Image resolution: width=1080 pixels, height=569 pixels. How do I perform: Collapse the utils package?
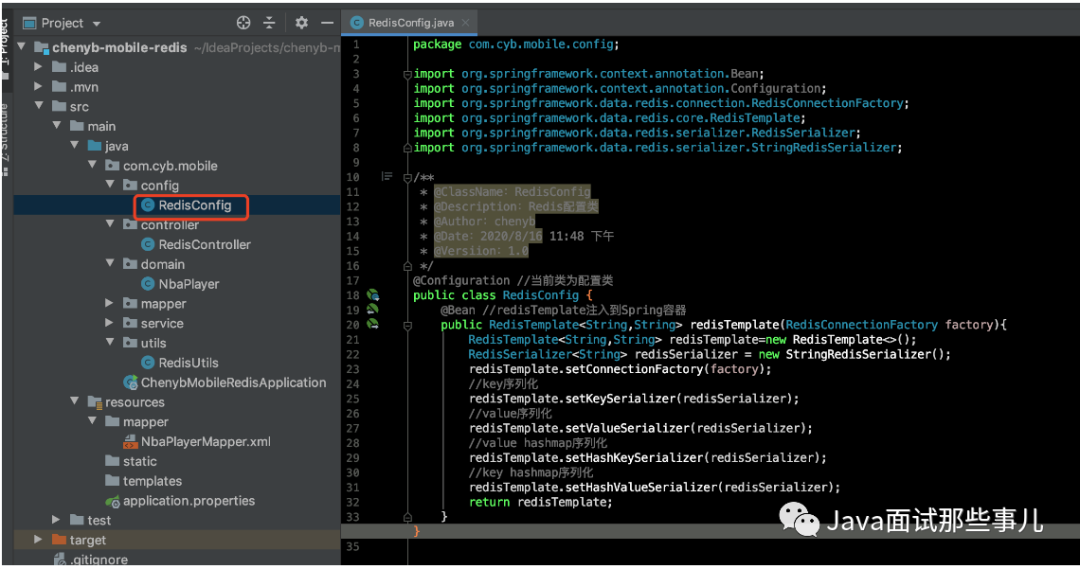(x=110, y=342)
